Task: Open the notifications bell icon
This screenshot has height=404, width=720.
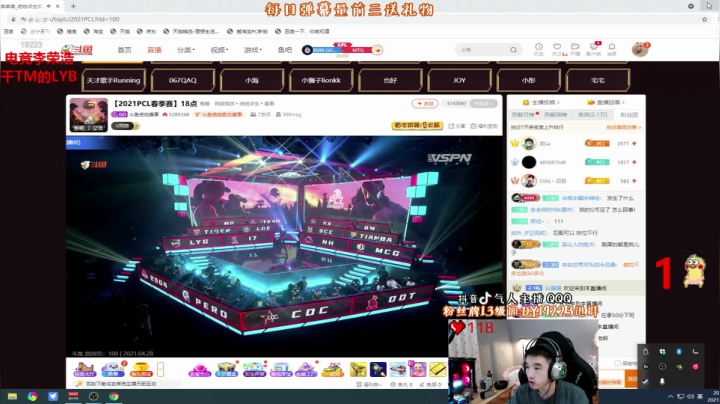Action: pyautogui.click(x=612, y=49)
